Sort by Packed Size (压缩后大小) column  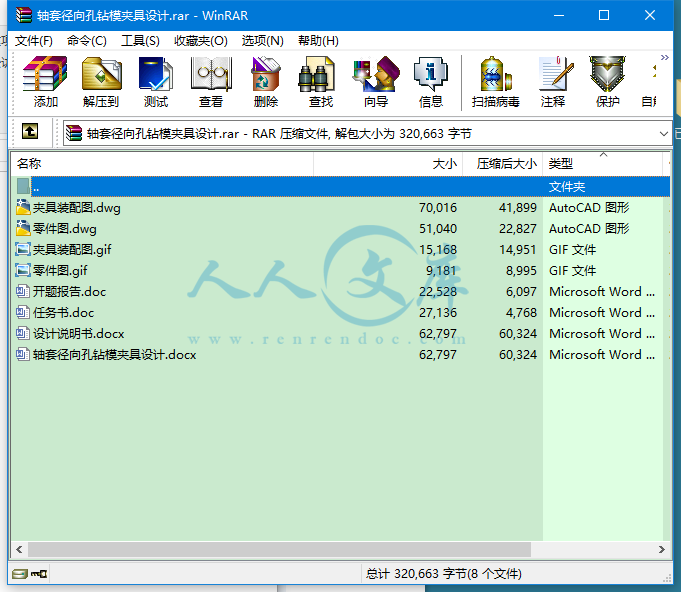tap(503, 164)
